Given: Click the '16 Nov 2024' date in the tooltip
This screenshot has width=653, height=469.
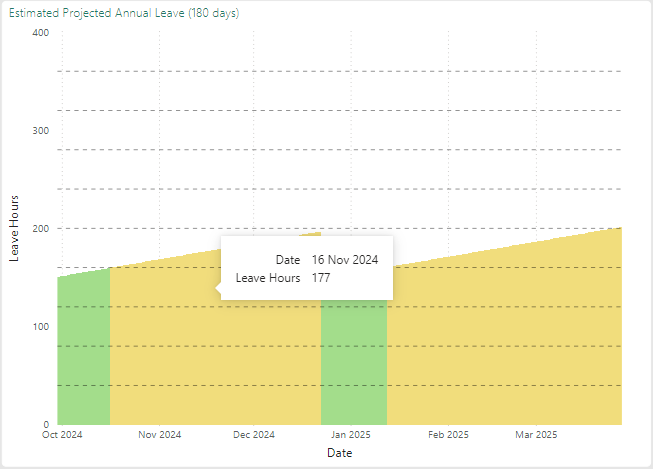Looking at the screenshot, I should (345, 260).
